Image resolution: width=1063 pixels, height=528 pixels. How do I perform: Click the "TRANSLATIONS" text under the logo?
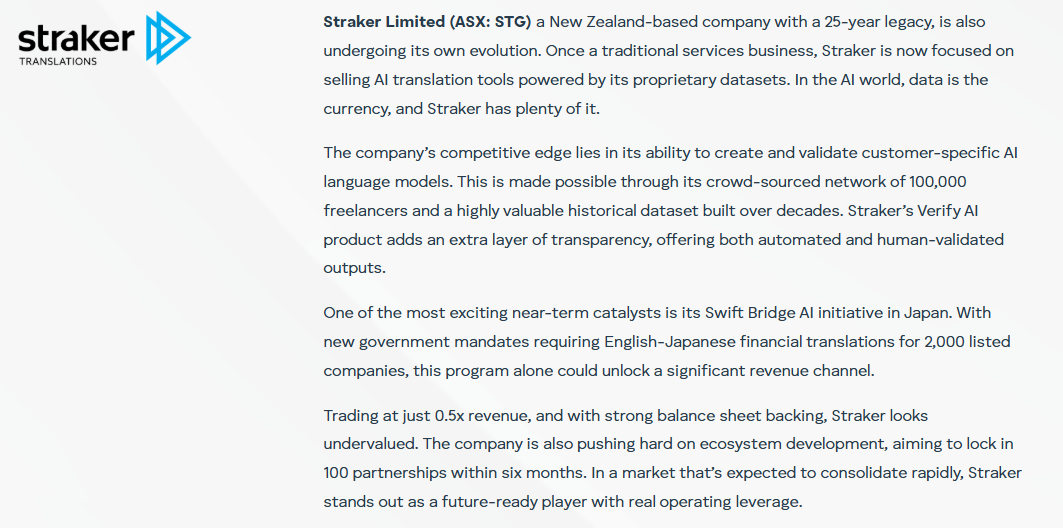point(58,62)
